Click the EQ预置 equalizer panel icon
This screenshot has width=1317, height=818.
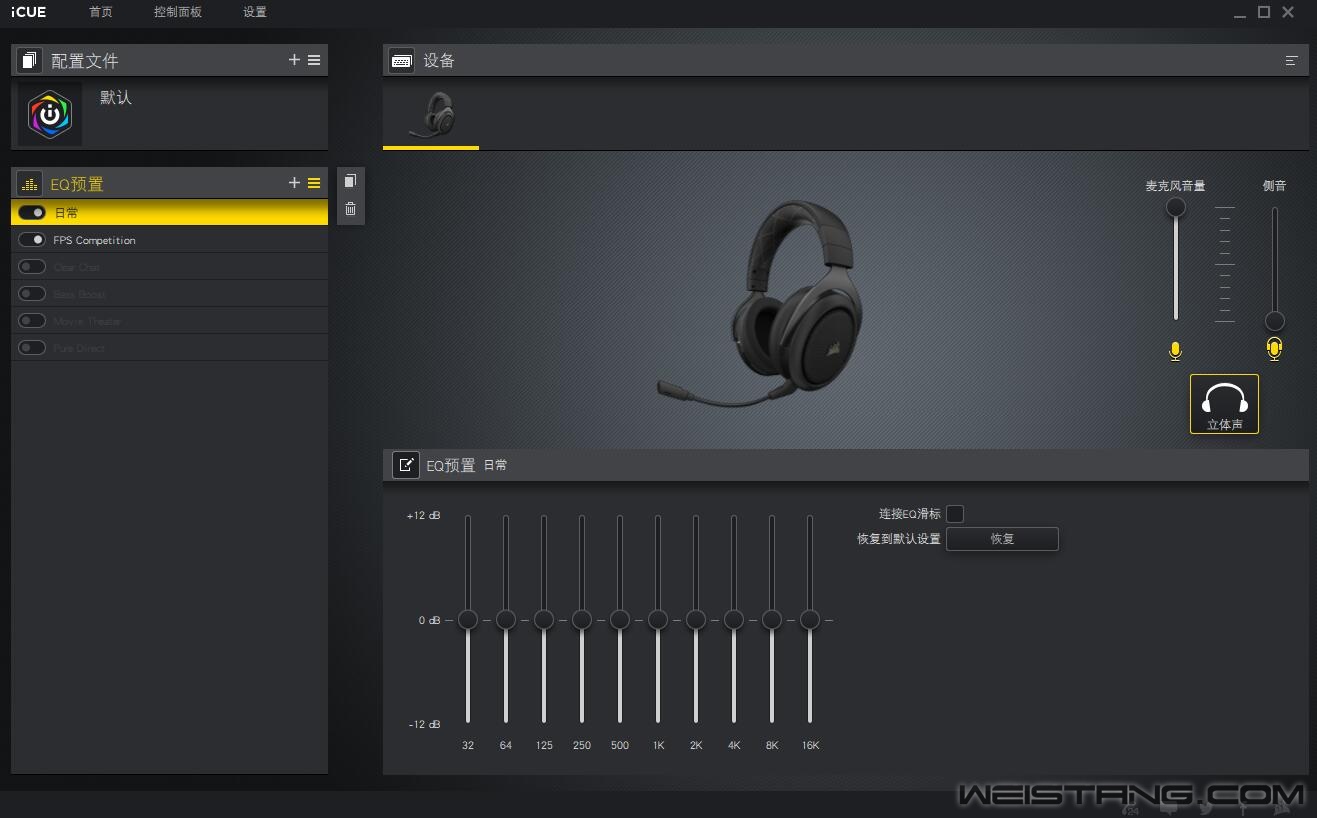click(x=29, y=184)
